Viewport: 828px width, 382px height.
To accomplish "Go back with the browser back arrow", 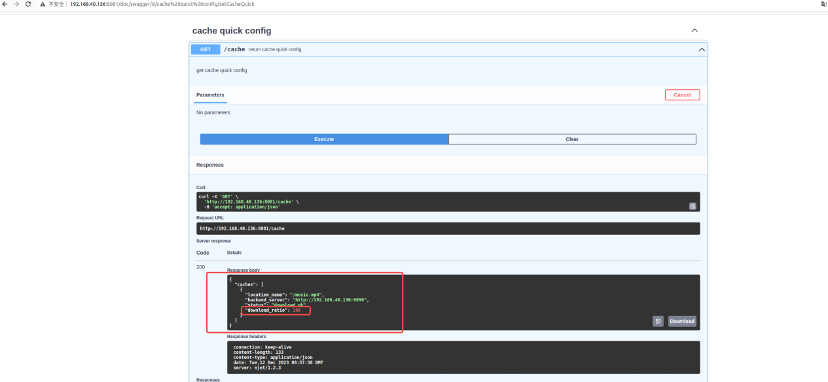I will click(5, 4).
